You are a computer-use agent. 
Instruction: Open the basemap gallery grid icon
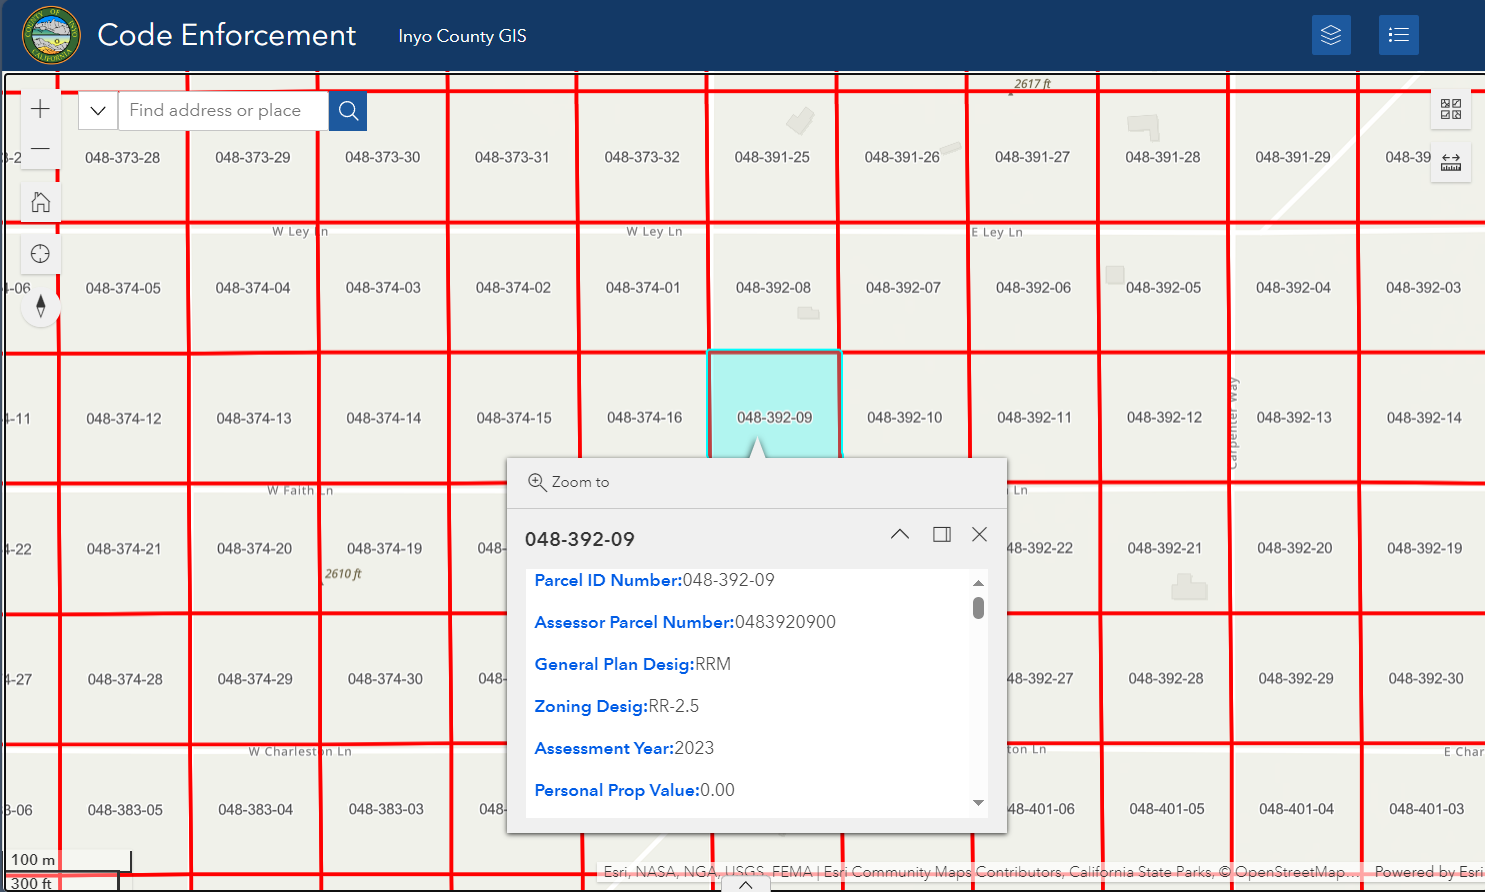click(x=1450, y=109)
